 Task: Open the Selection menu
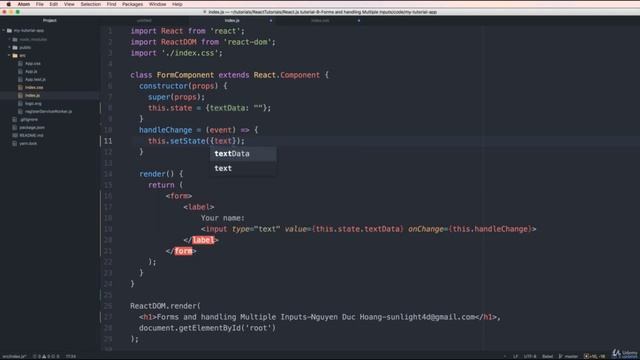click(x=91, y=4)
